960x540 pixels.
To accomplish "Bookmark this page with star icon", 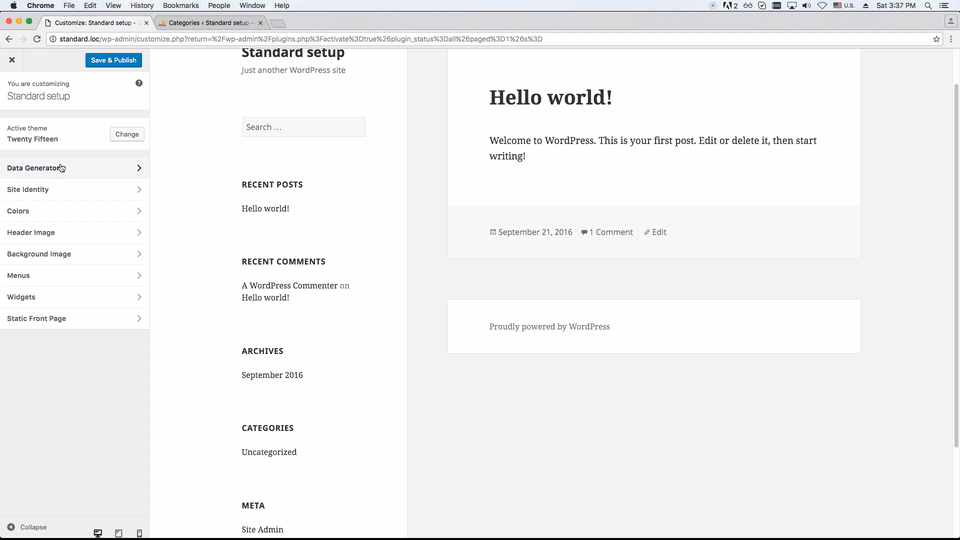I will (936, 39).
